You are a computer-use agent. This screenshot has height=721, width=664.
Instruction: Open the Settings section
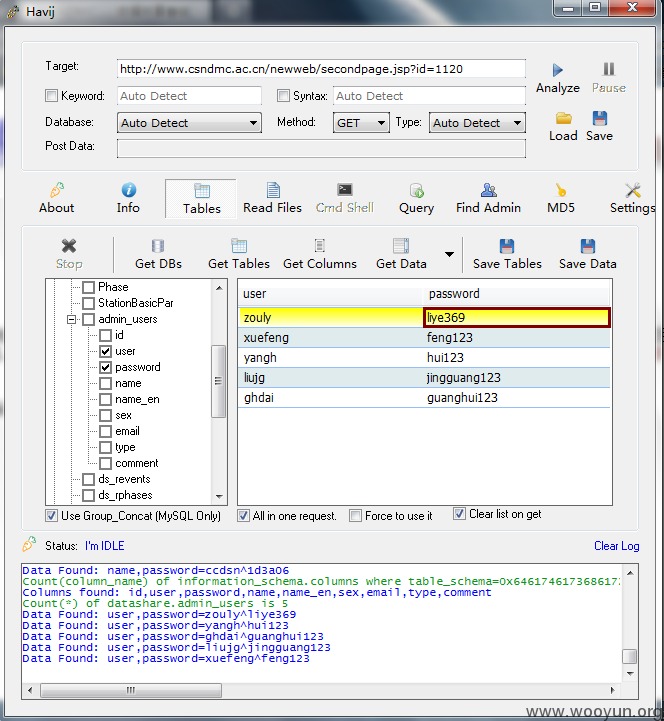633,199
